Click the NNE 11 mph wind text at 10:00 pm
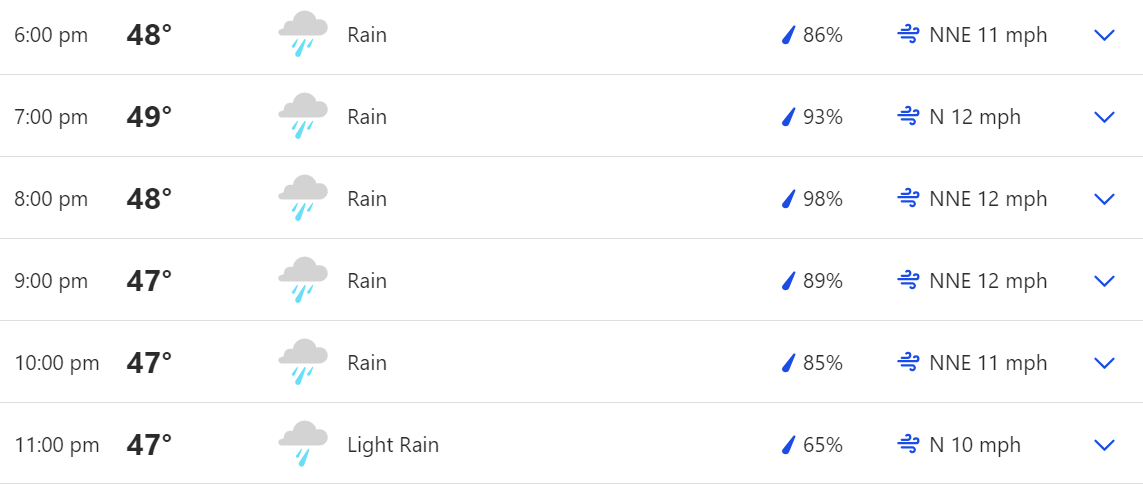1143x484 pixels. (x=988, y=363)
